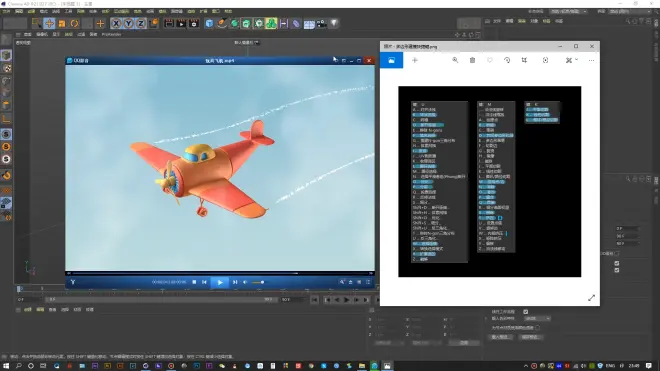Toggle fullscreen in the video player
Image resolution: width=660 pixels, height=371 pixels.
368,282
